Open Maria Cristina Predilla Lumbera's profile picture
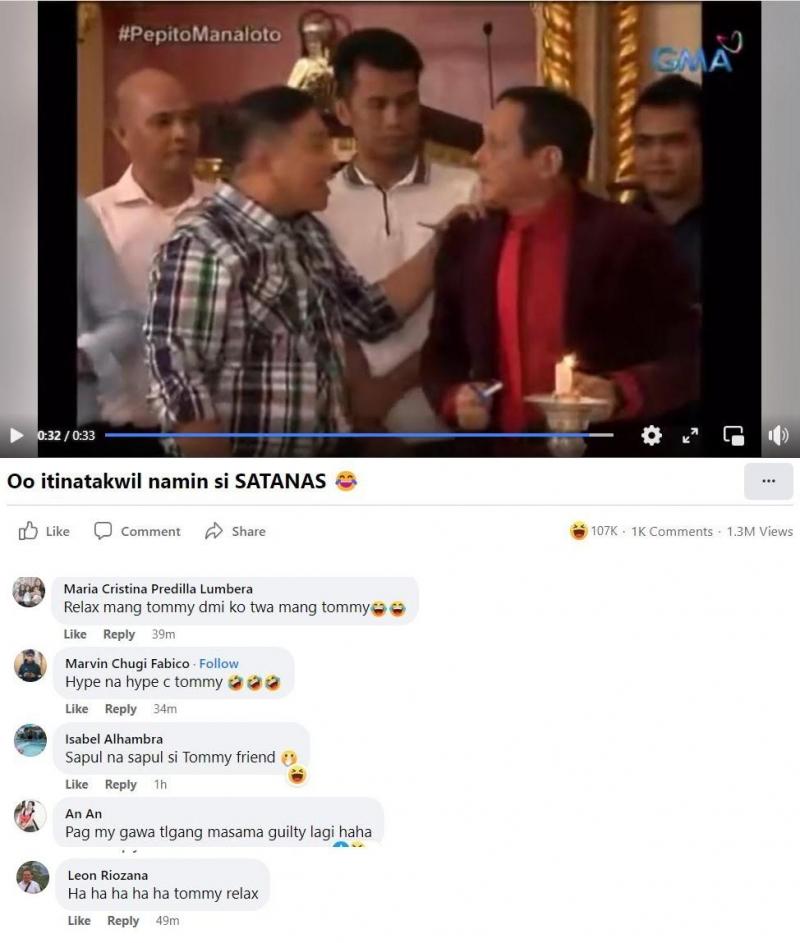Viewport: 800px width, 943px height. click(x=29, y=592)
